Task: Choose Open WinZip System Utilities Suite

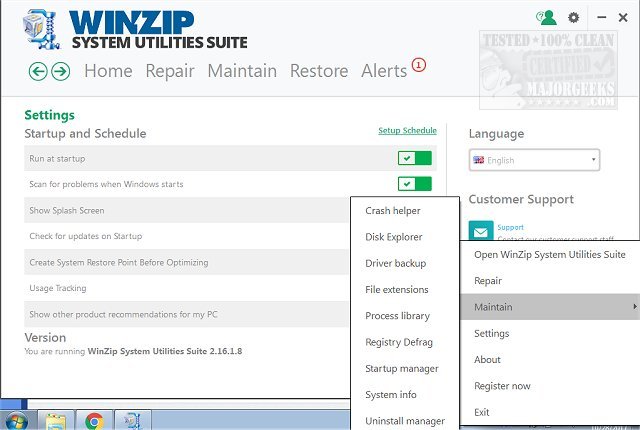Action: point(550,255)
